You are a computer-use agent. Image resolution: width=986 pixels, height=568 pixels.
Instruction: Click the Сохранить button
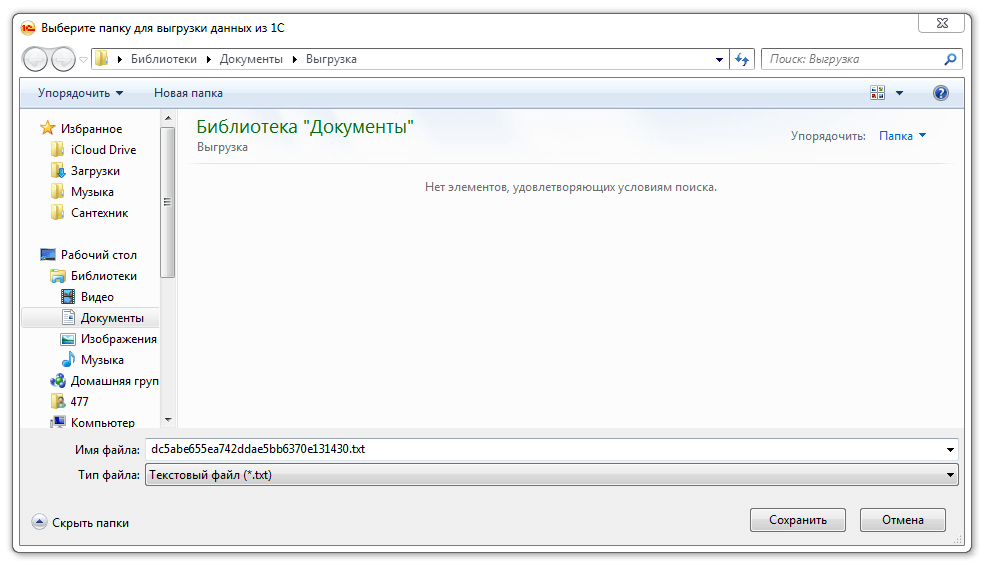click(x=797, y=520)
